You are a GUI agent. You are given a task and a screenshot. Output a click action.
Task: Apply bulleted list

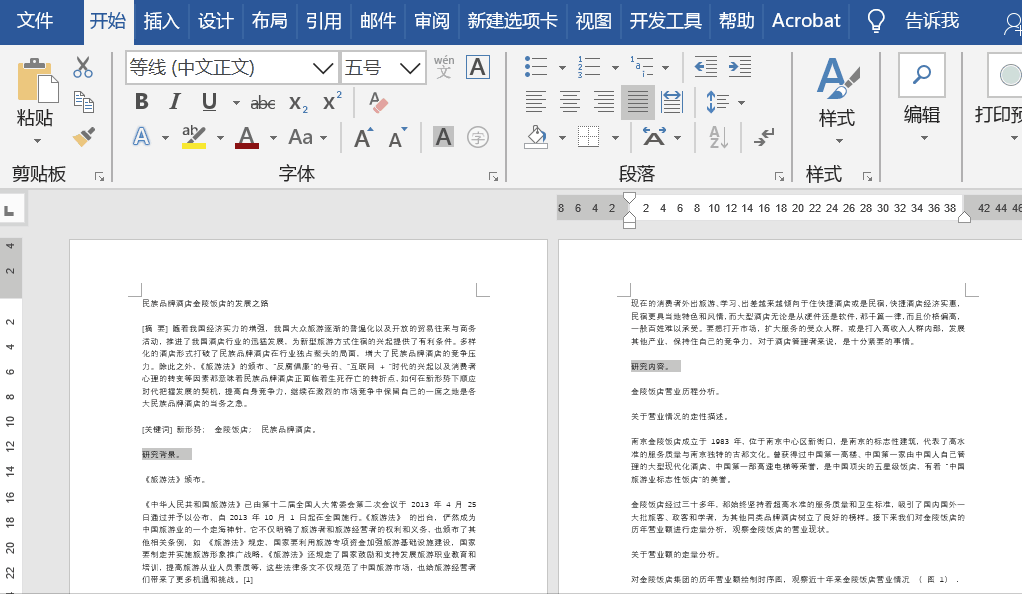point(536,67)
